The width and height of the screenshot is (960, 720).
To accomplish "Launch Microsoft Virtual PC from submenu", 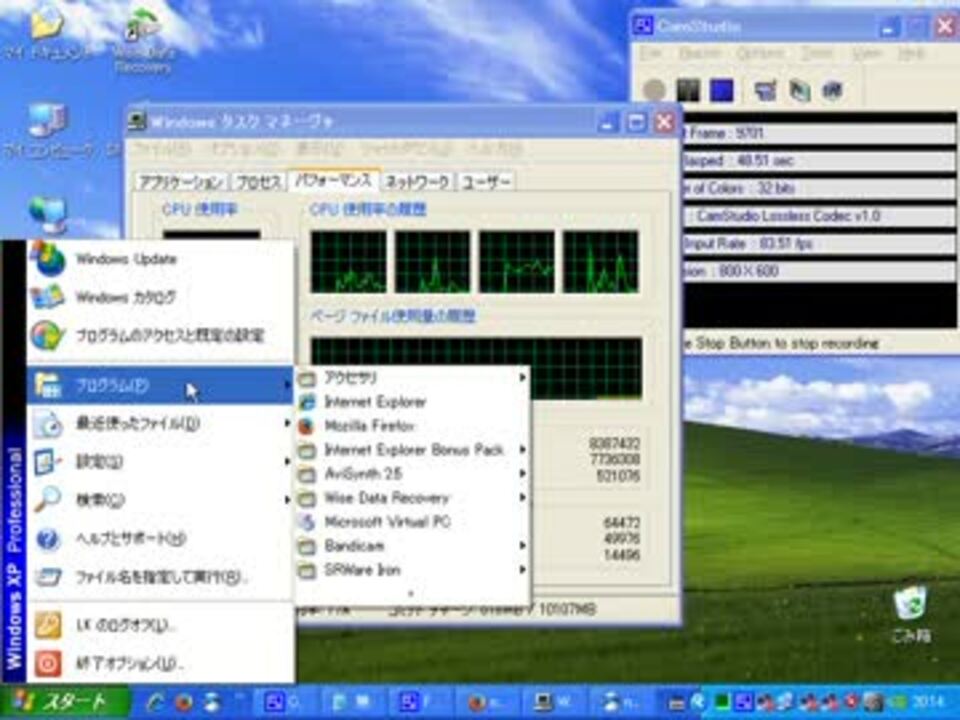I will pos(412,522).
